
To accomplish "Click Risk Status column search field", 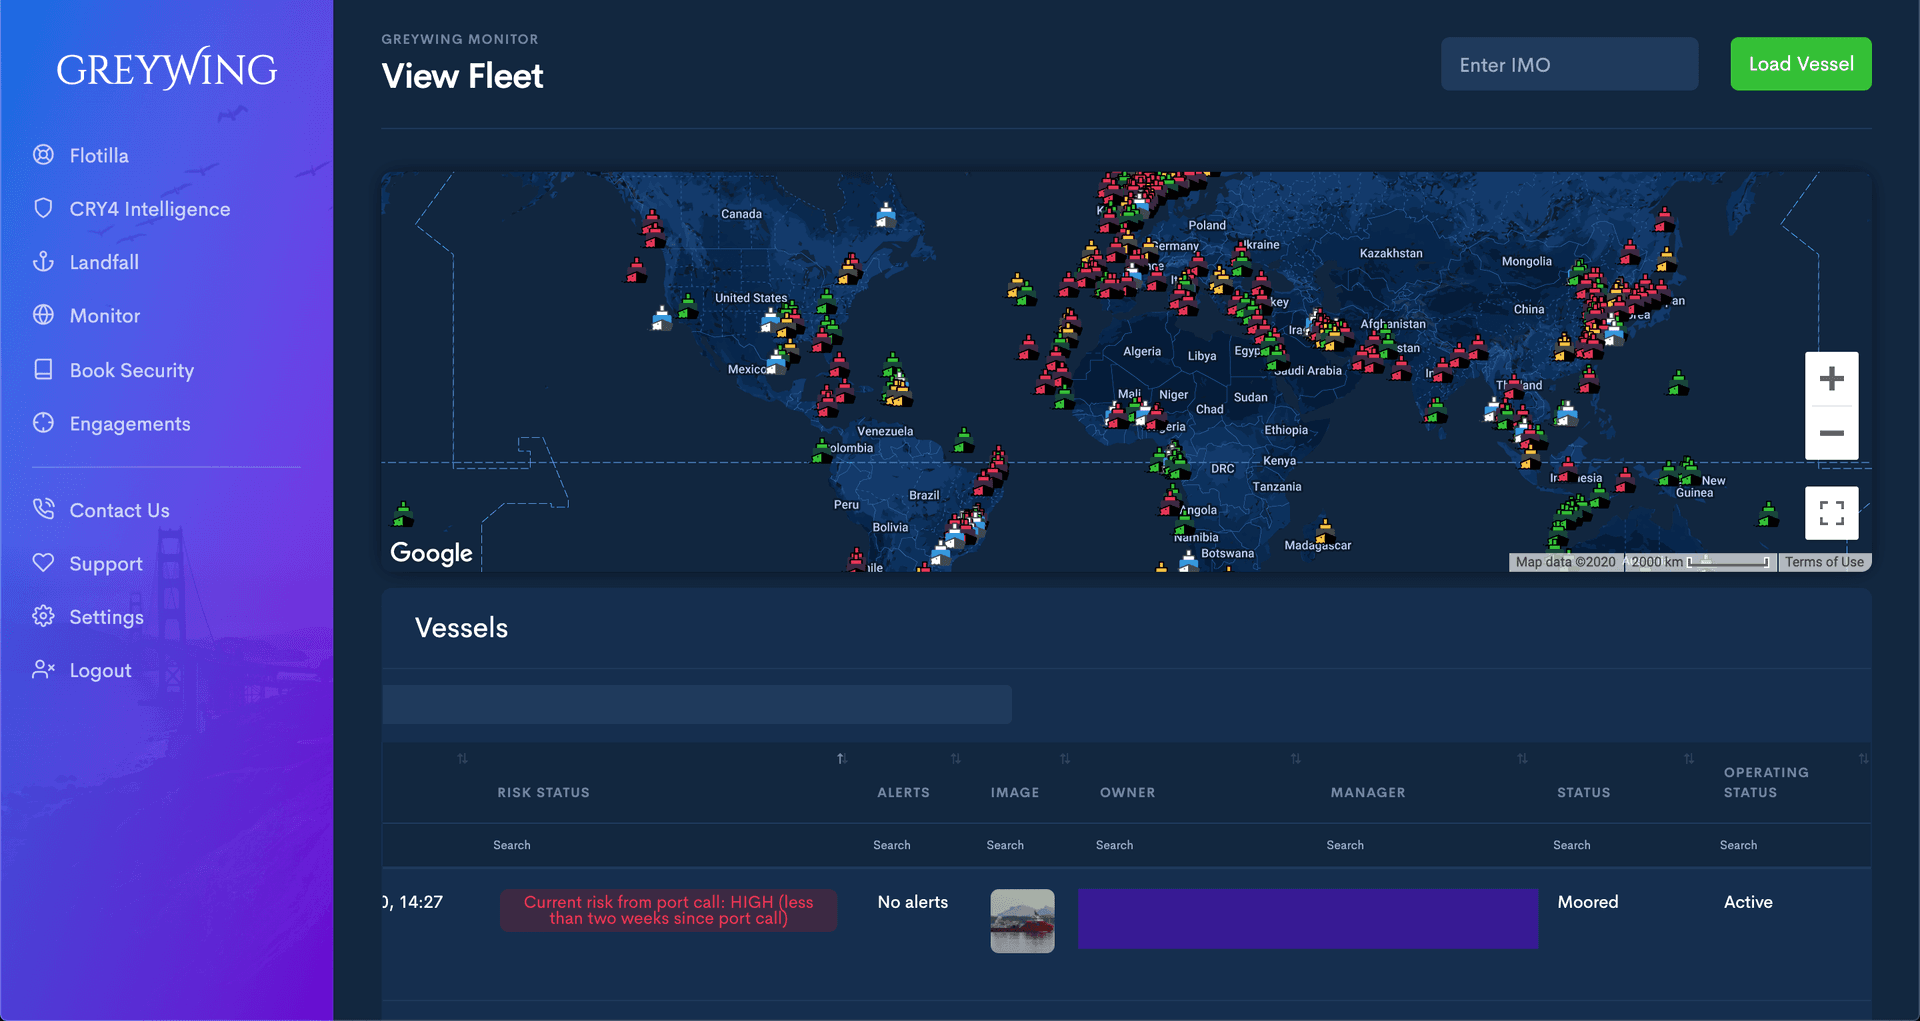I will pos(670,845).
